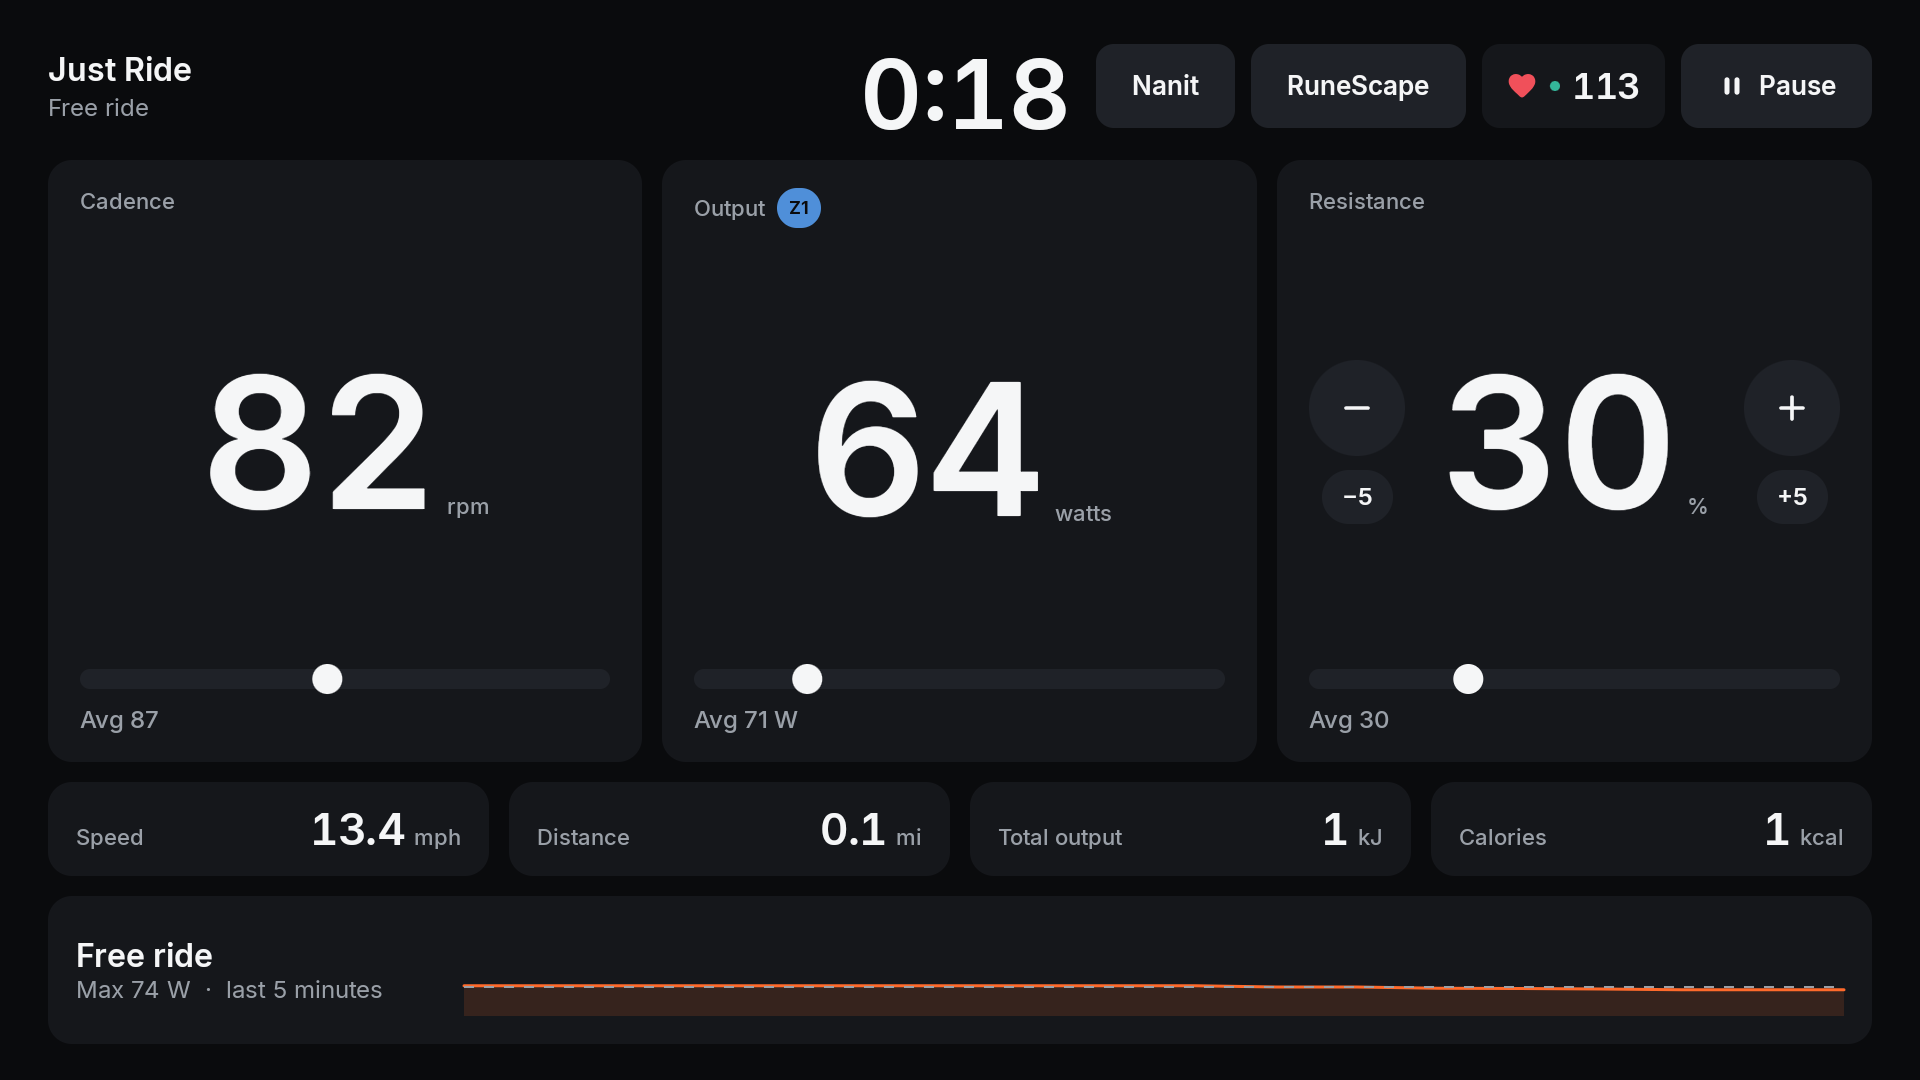Select the Speed 13.4 mph tile
1920x1080 pixels.
pyautogui.click(x=268, y=829)
